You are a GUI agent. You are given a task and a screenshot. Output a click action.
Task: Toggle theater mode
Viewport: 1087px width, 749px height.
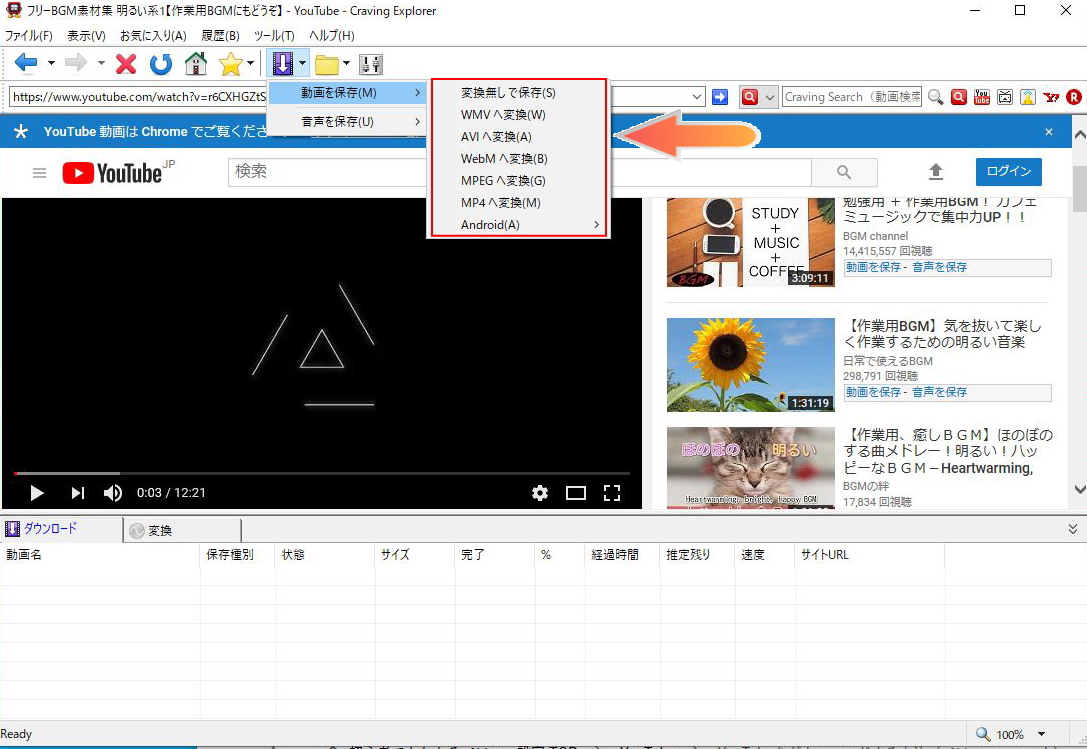coord(576,493)
